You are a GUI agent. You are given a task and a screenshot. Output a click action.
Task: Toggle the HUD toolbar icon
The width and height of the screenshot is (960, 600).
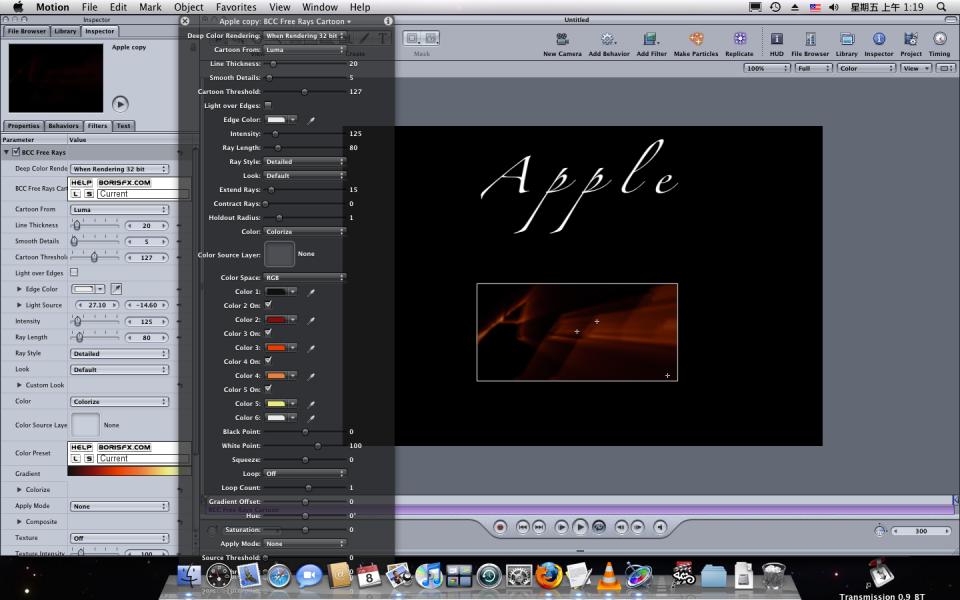click(x=776, y=40)
